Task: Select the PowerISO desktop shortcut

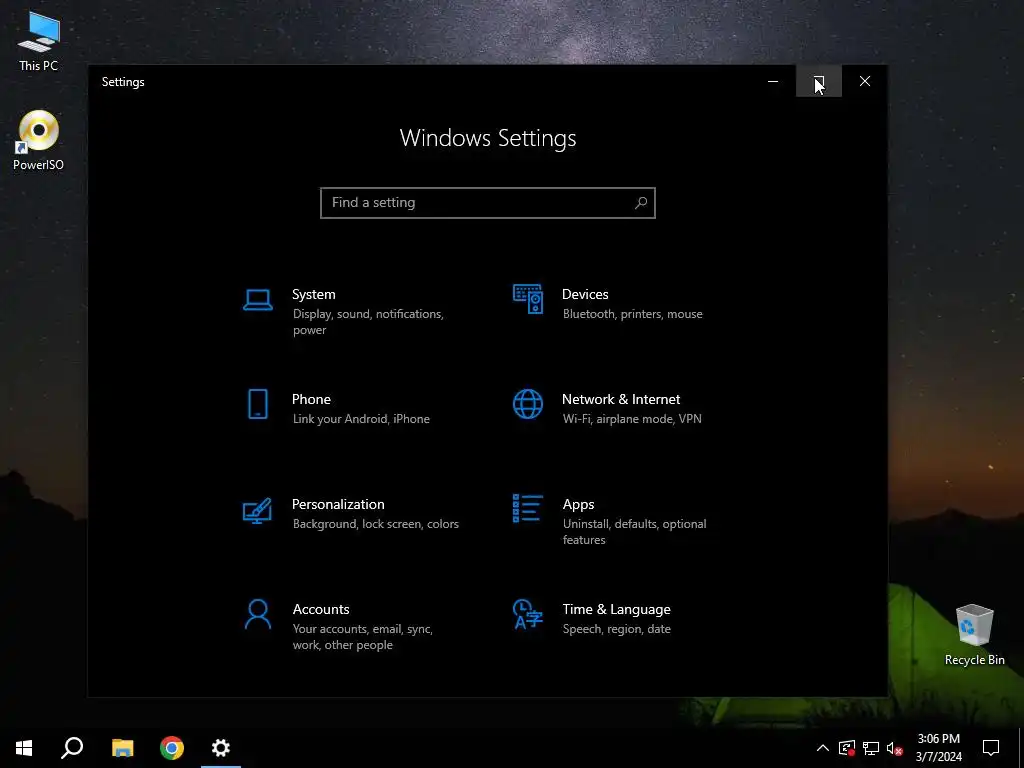Action: [39, 140]
